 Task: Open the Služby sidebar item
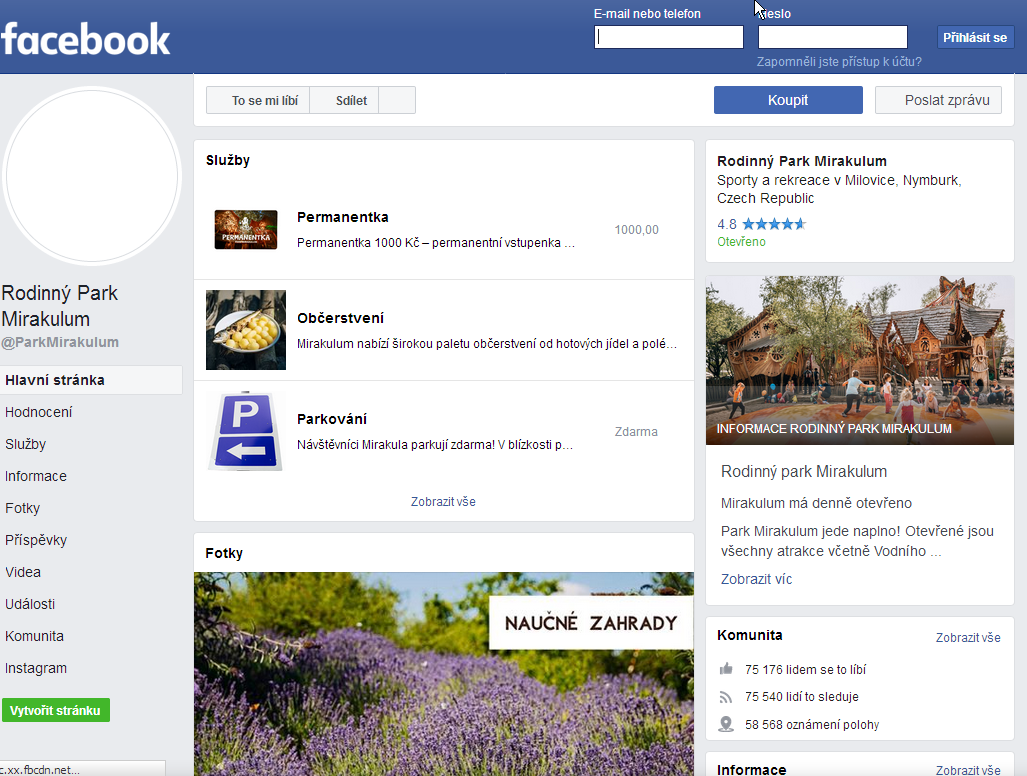click(26, 445)
